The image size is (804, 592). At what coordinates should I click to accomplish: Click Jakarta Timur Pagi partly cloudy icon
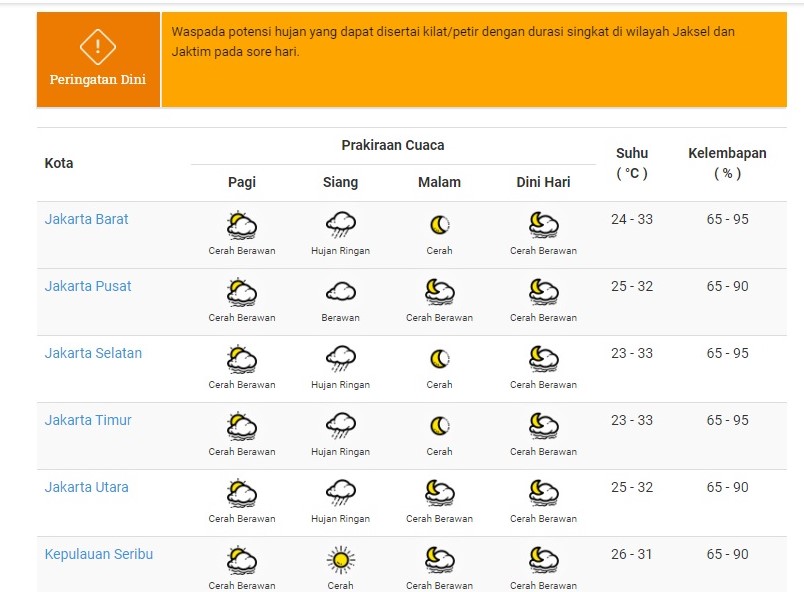coord(242,426)
